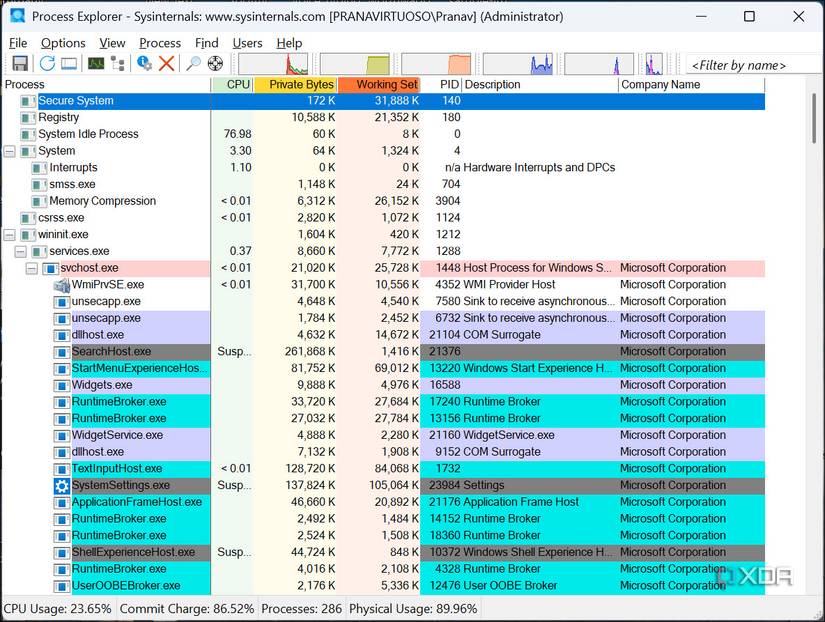Click the WmiPrvSE.exe process icon
Image resolution: width=825 pixels, height=622 pixels.
click(62, 285)
